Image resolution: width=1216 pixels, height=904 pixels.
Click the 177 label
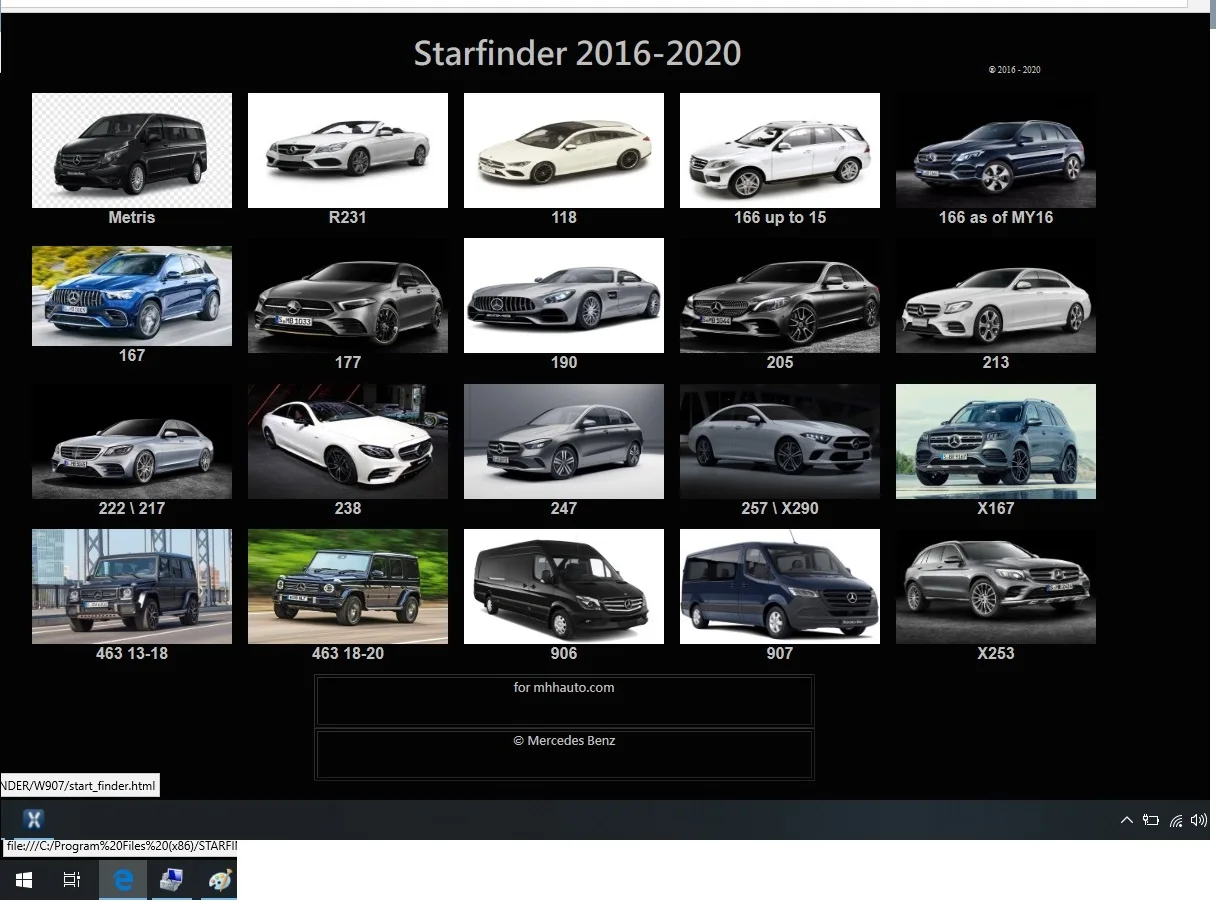(348, 362)
